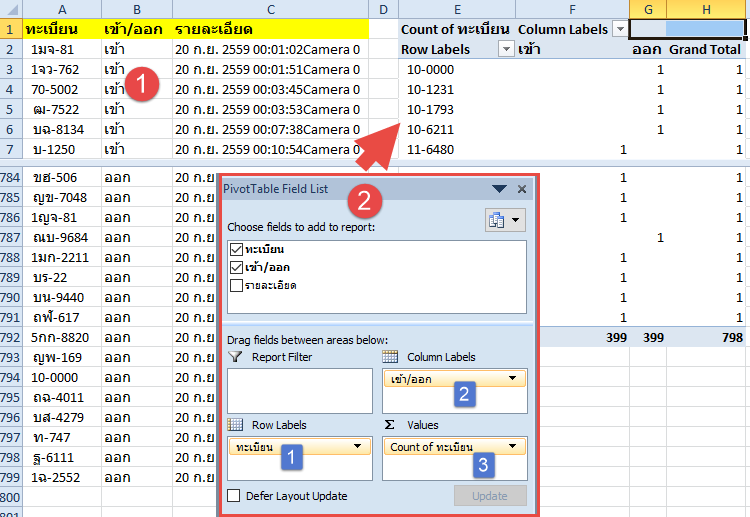Open the Column Labels filter dropdown in cell F1

pos(620,29)
